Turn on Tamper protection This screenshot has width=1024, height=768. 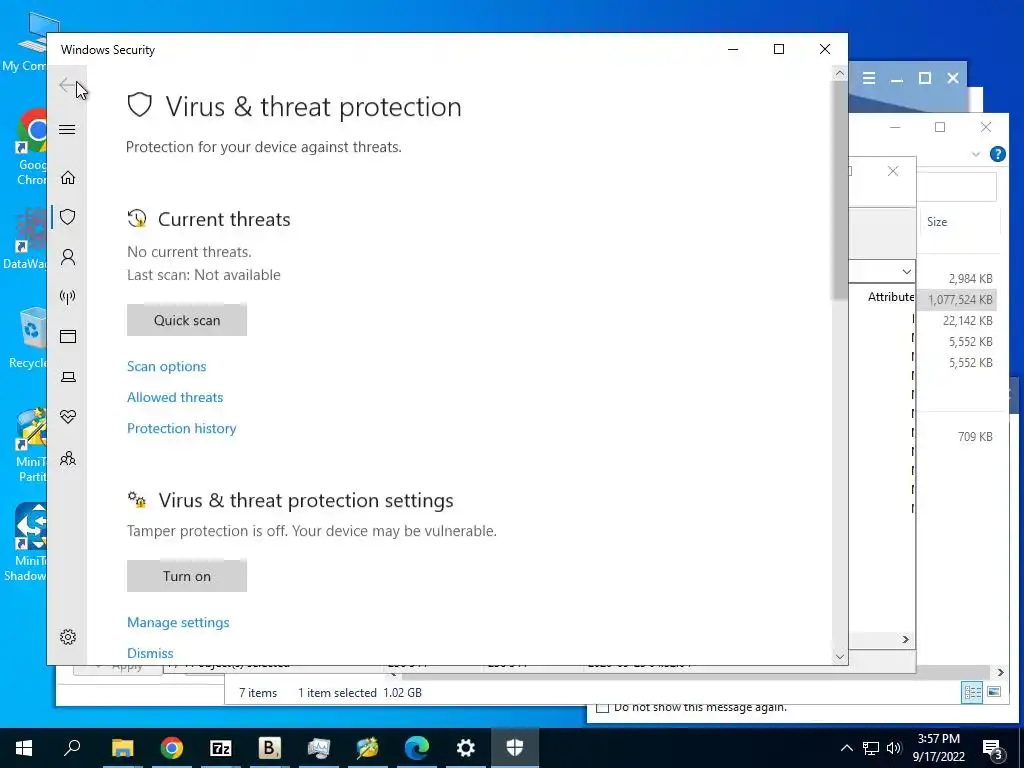[x=187, y=576]
